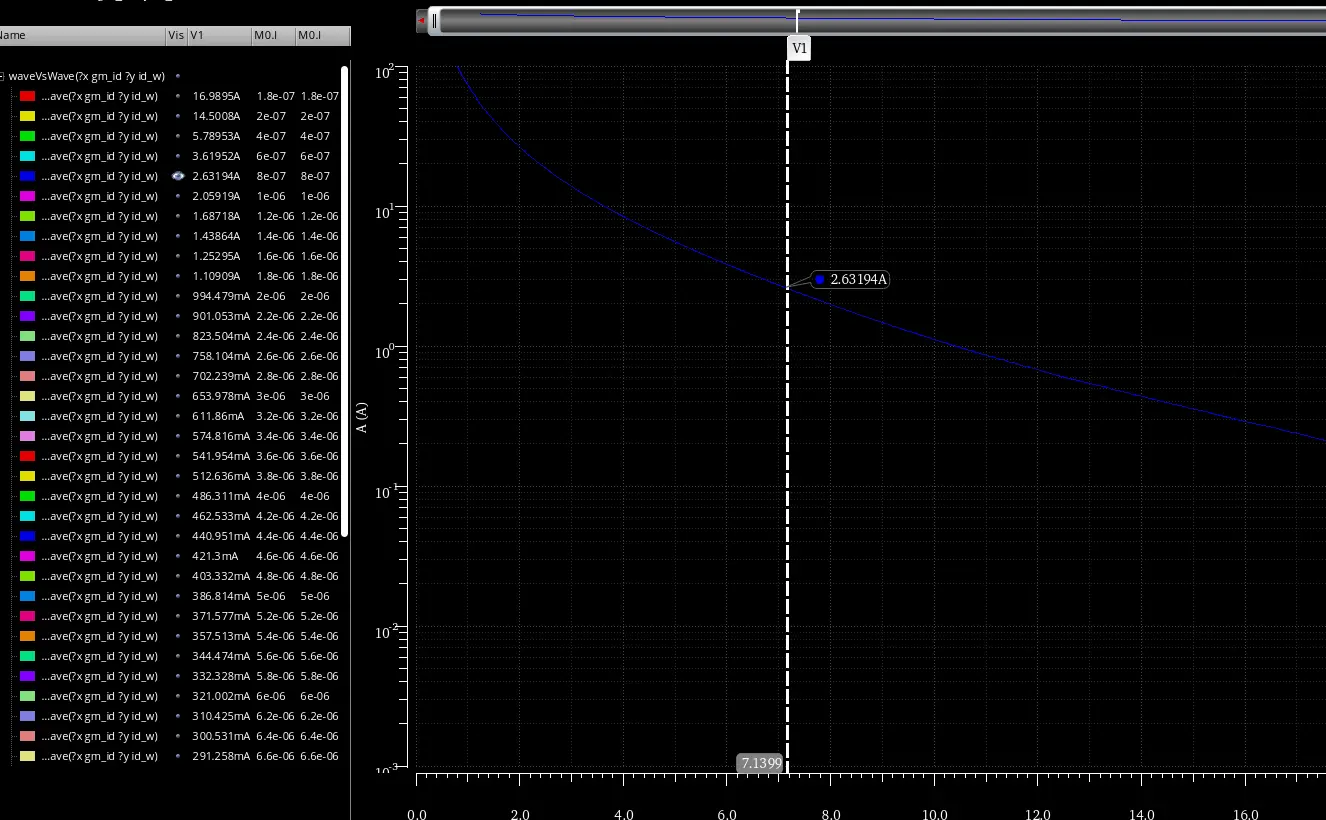
Task: Select the waveVsWave(?x gm_id ?y id_w) group label
Action: pos(87,76)
